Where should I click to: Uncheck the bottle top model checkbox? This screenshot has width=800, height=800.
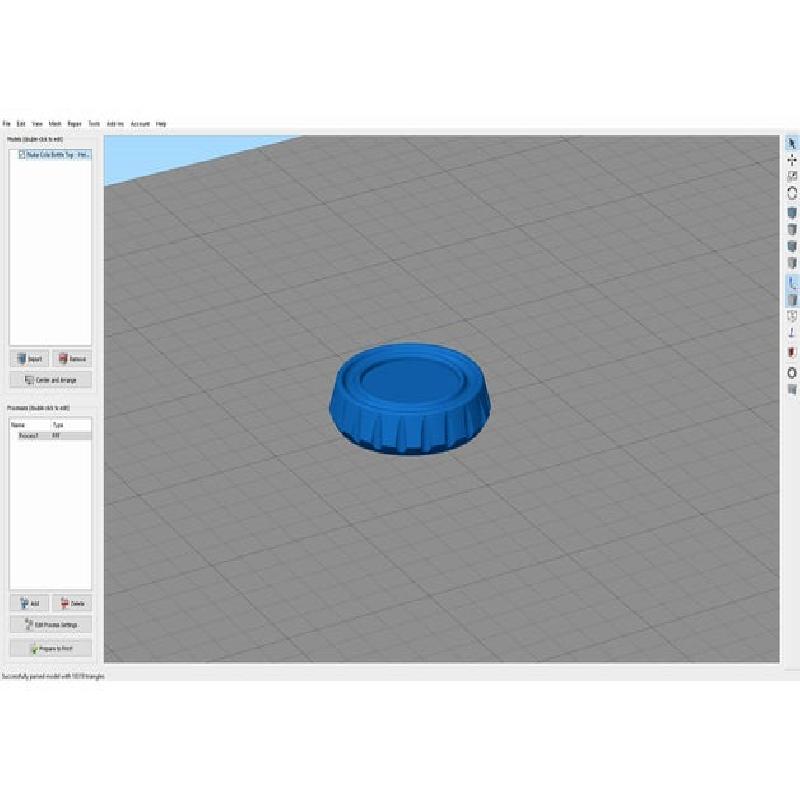point(22,155)
